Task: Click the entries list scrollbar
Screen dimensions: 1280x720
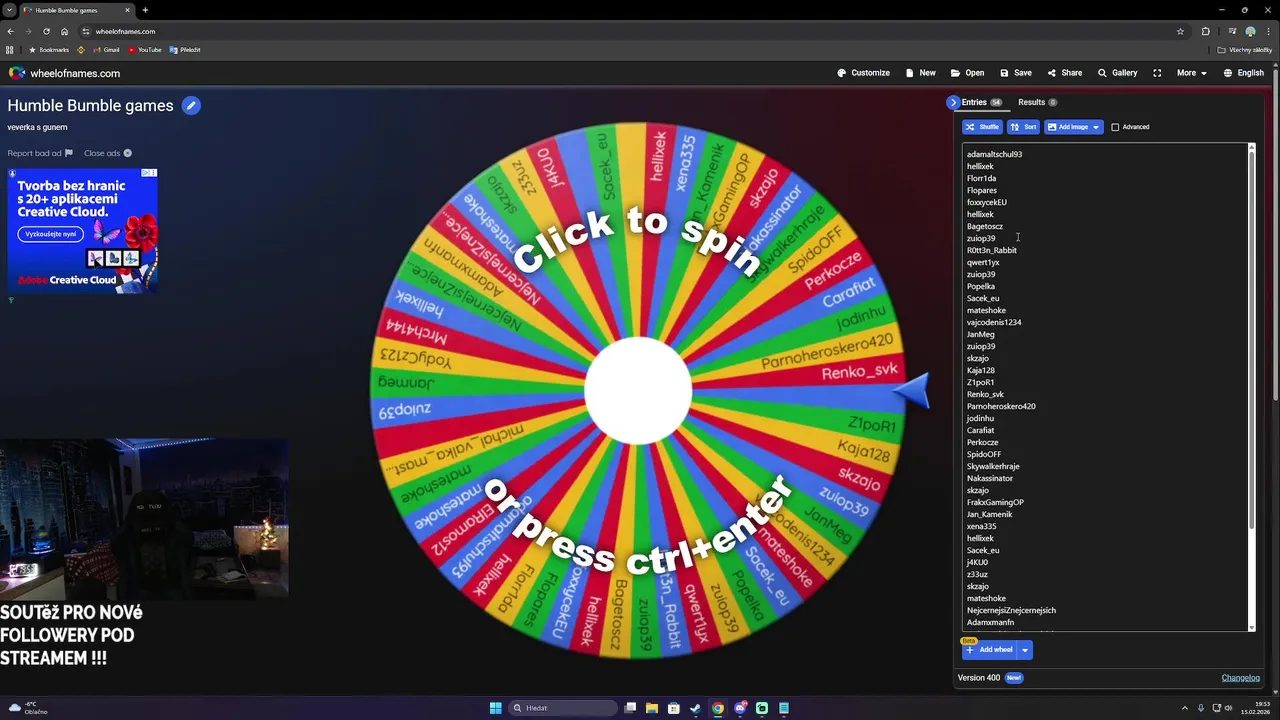Action: click(1251, 340)
